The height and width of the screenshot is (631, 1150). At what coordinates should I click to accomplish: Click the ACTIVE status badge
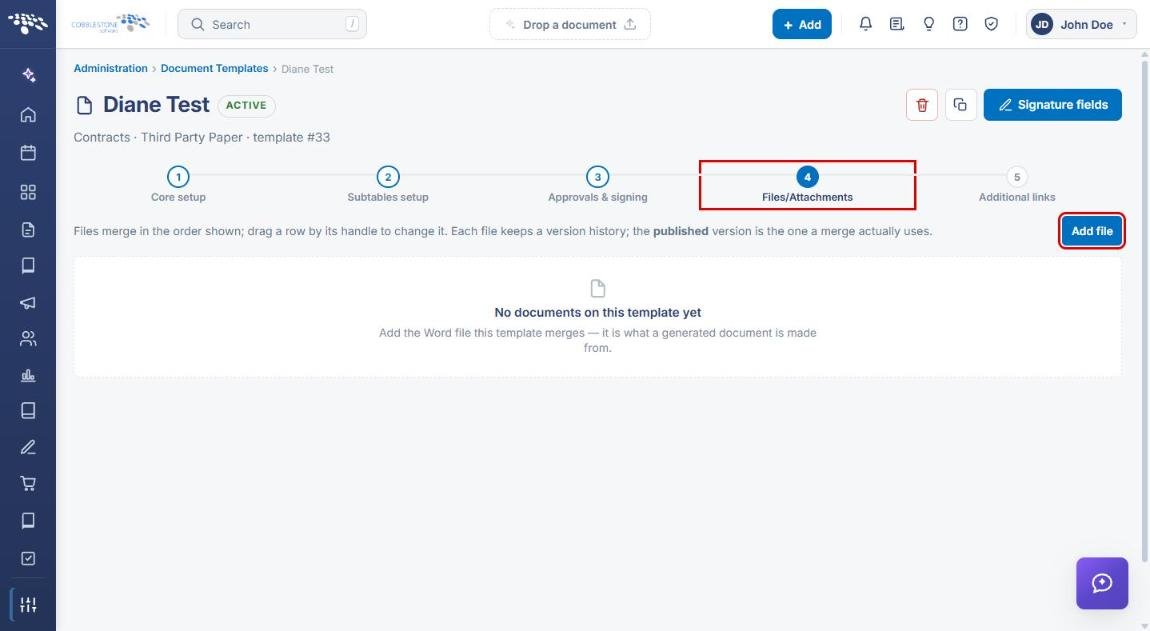(x=246, y=106)
